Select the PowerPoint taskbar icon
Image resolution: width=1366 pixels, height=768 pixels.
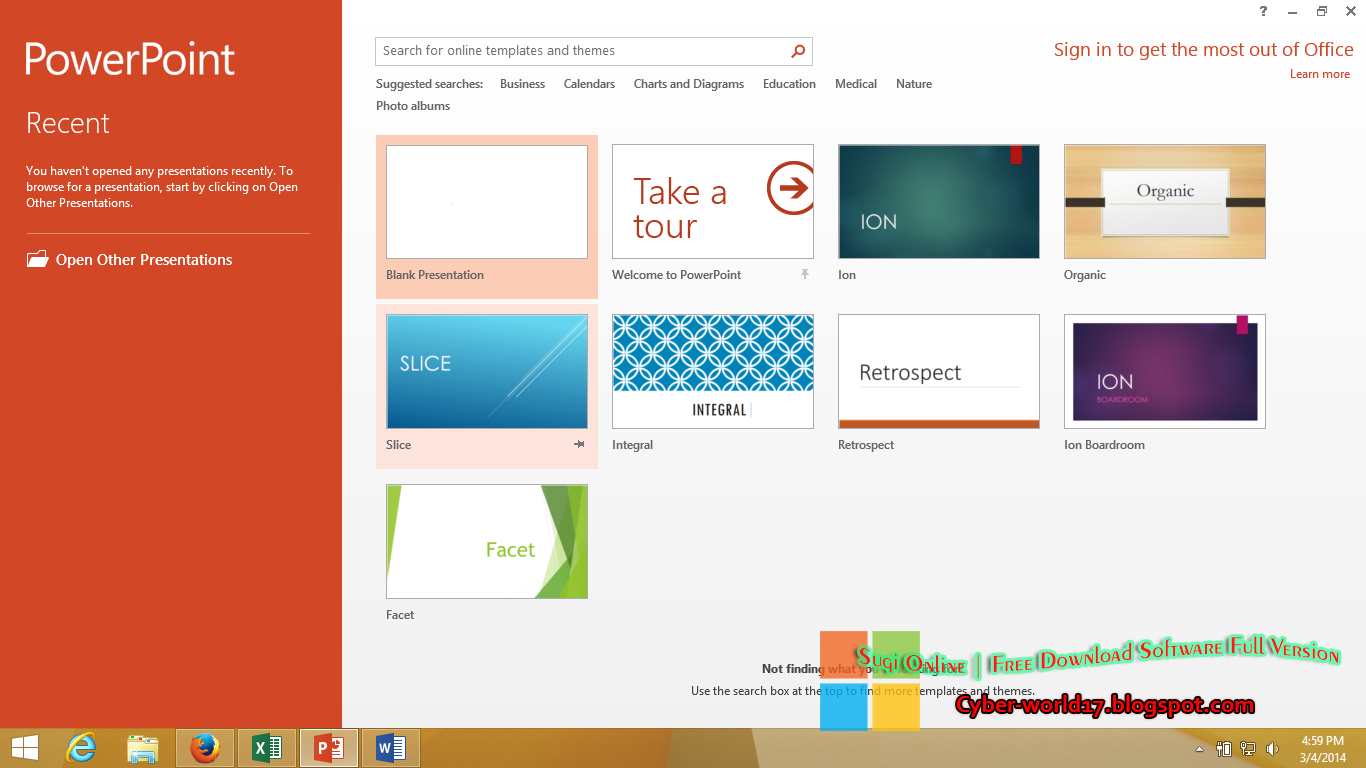tap(329, 748)
